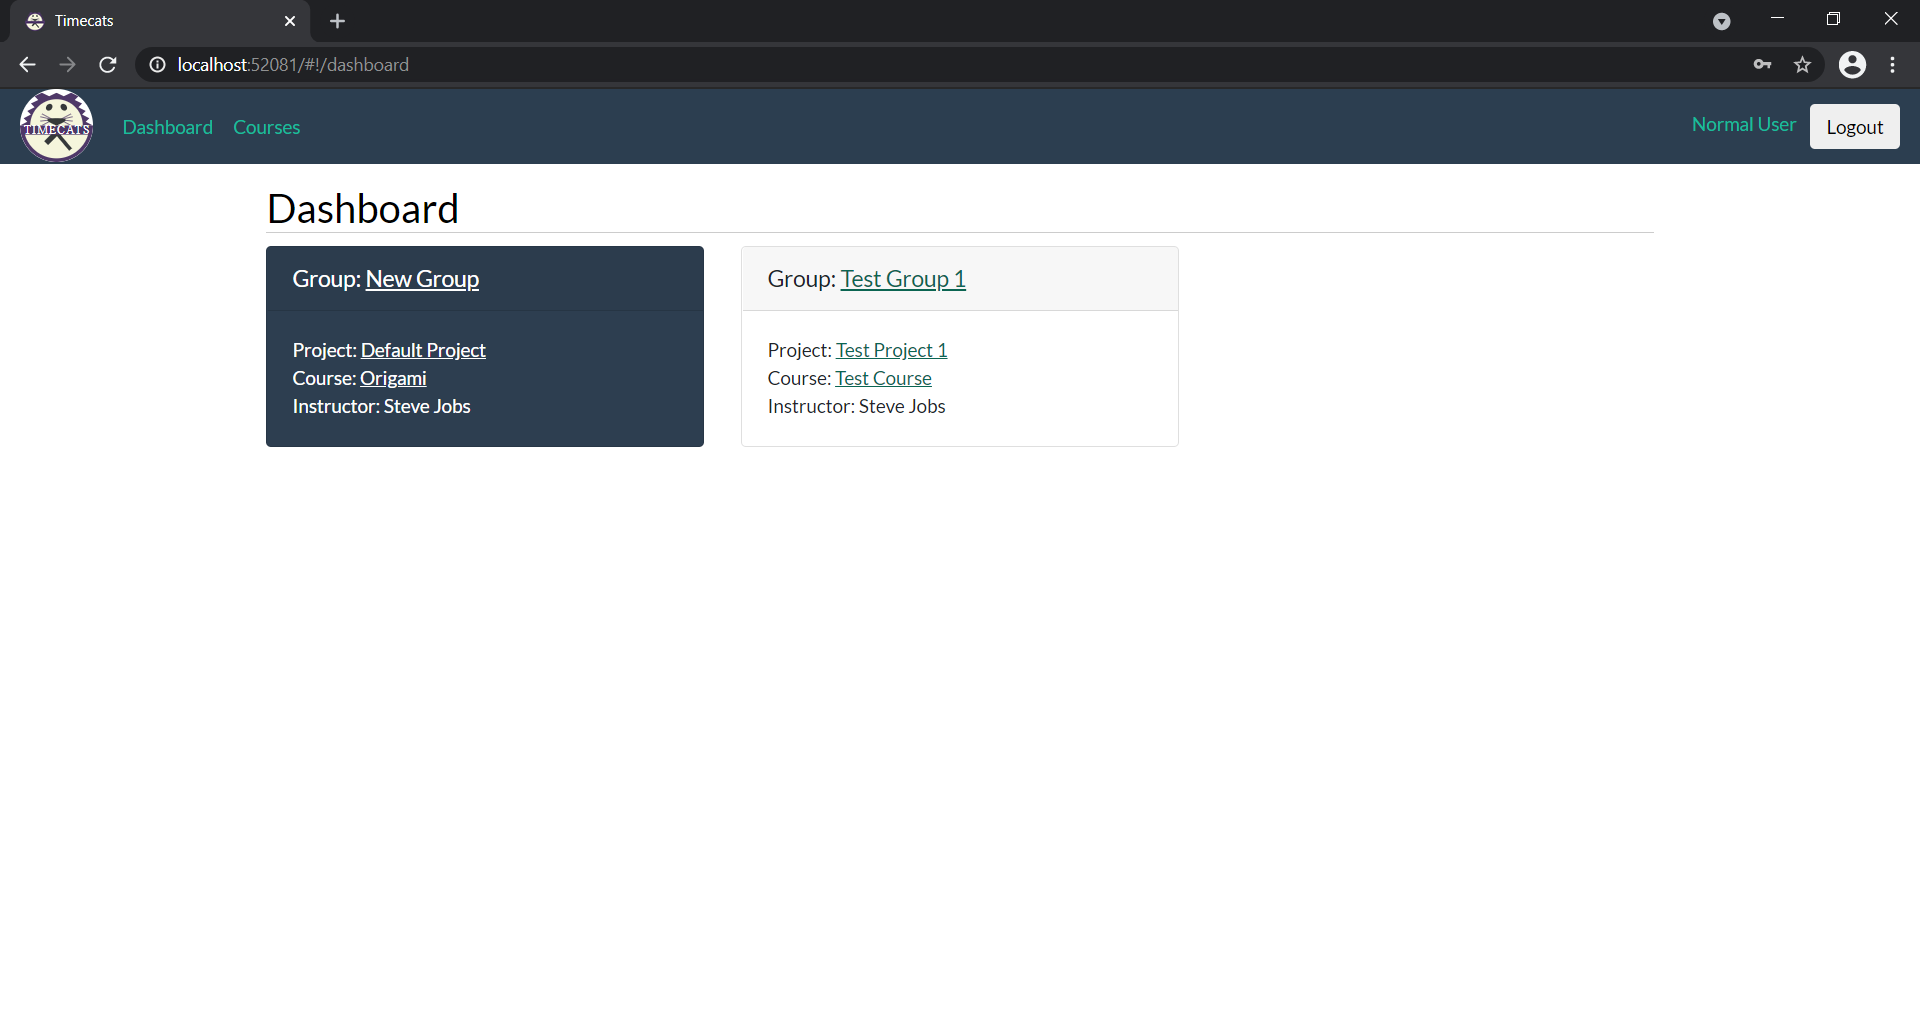Follow the Default Project link

point(423,350)
